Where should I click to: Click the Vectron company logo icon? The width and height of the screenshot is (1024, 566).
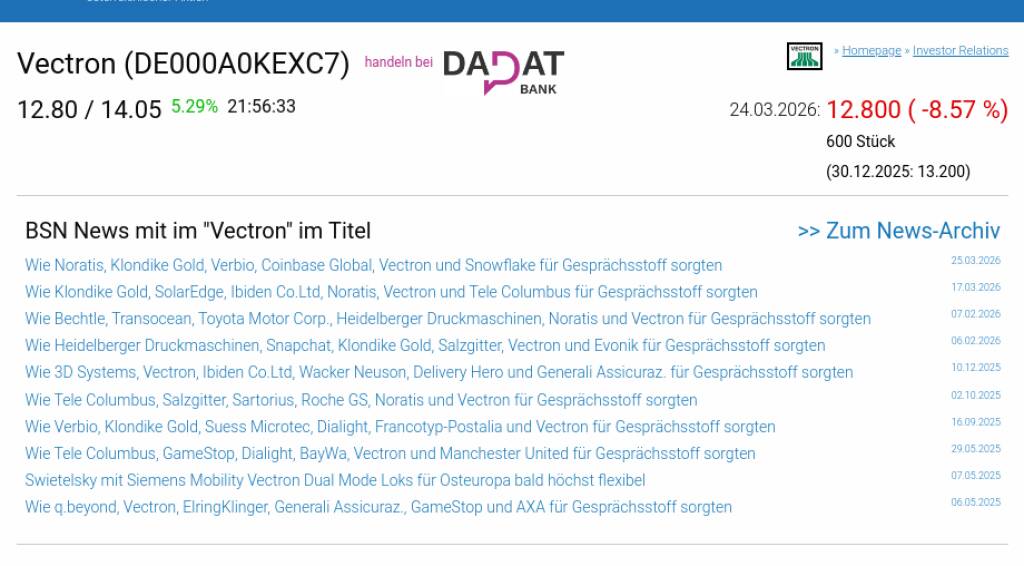[x=804, y=56]
